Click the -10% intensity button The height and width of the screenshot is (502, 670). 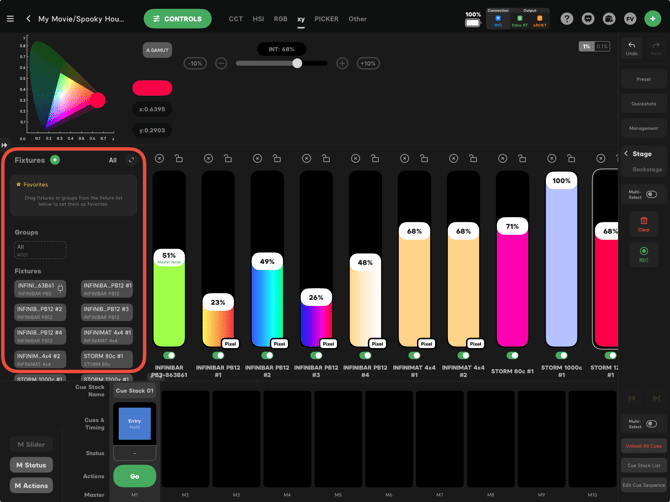(195, 63)
